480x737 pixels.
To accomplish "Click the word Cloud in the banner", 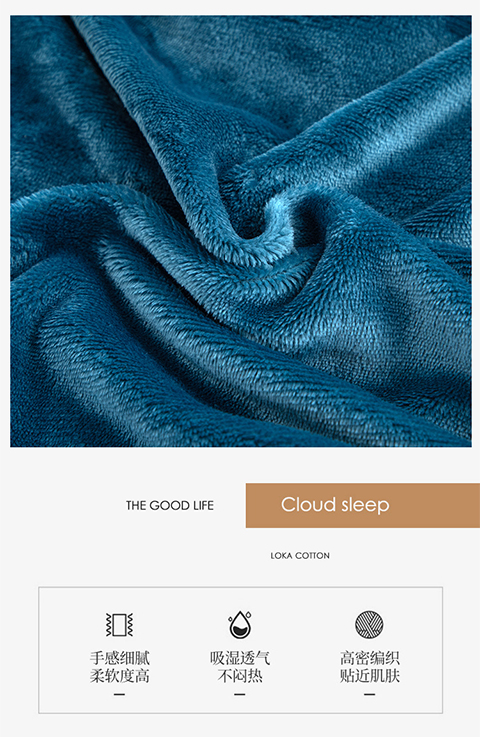I will tap(308, 504).
